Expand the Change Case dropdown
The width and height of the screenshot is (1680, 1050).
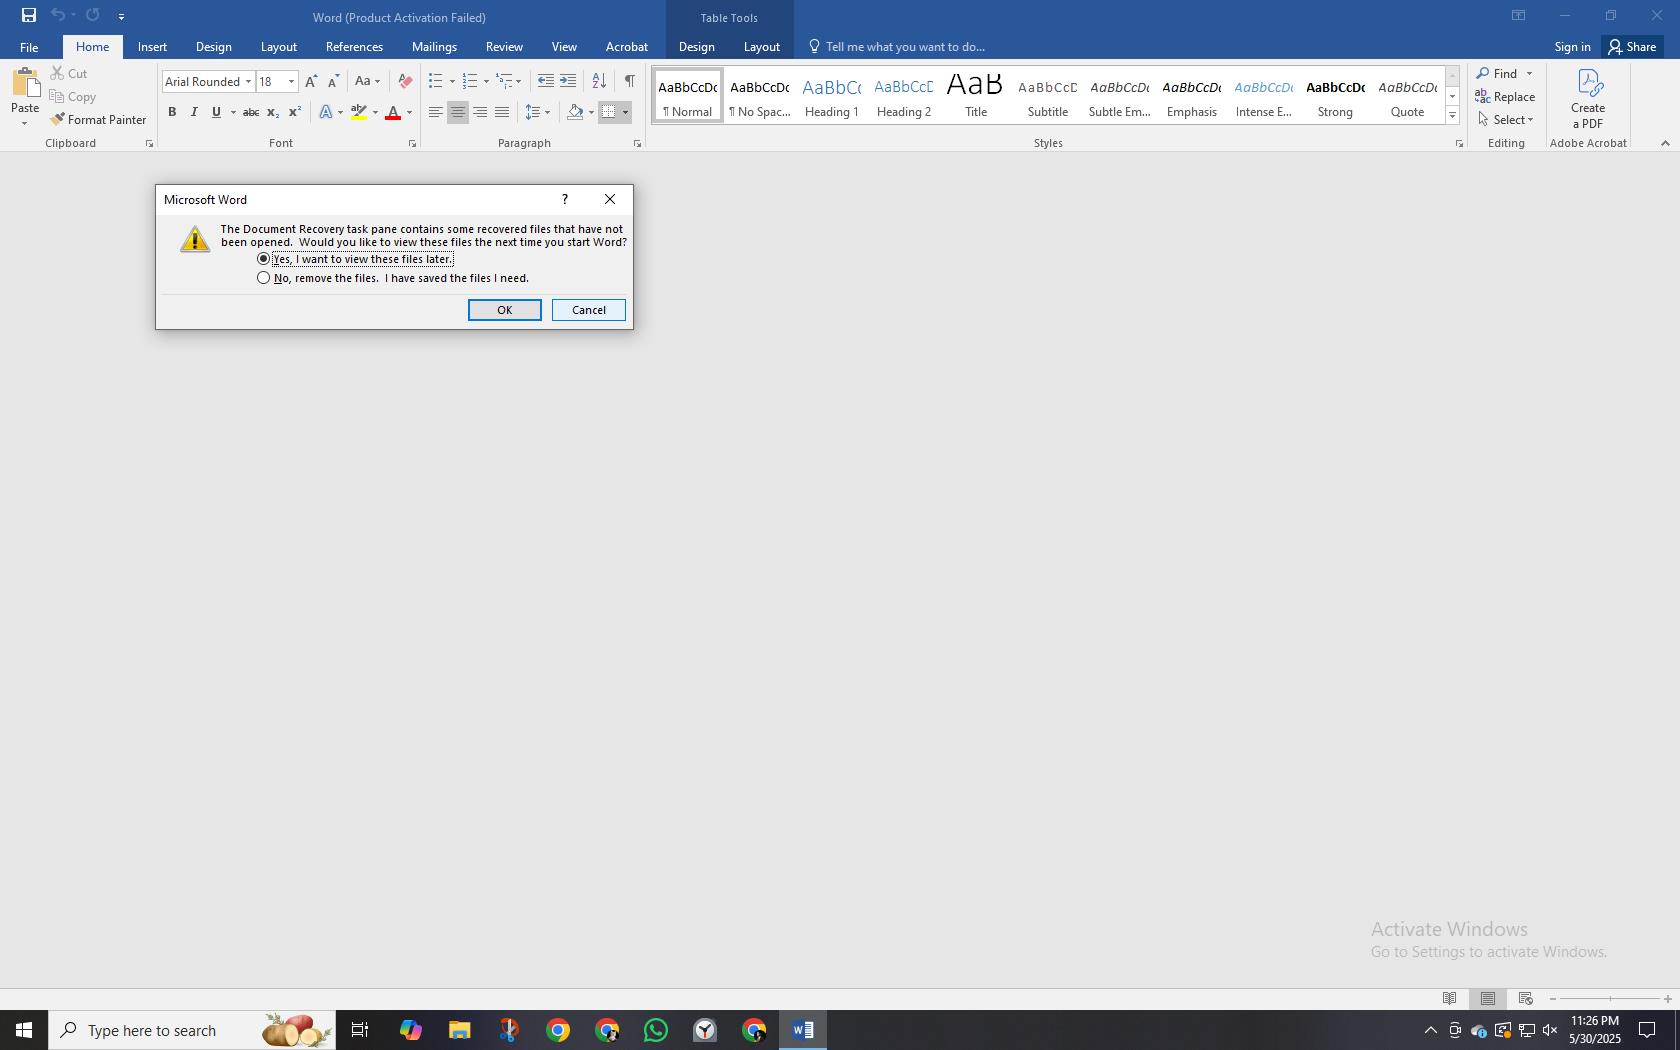368,81
